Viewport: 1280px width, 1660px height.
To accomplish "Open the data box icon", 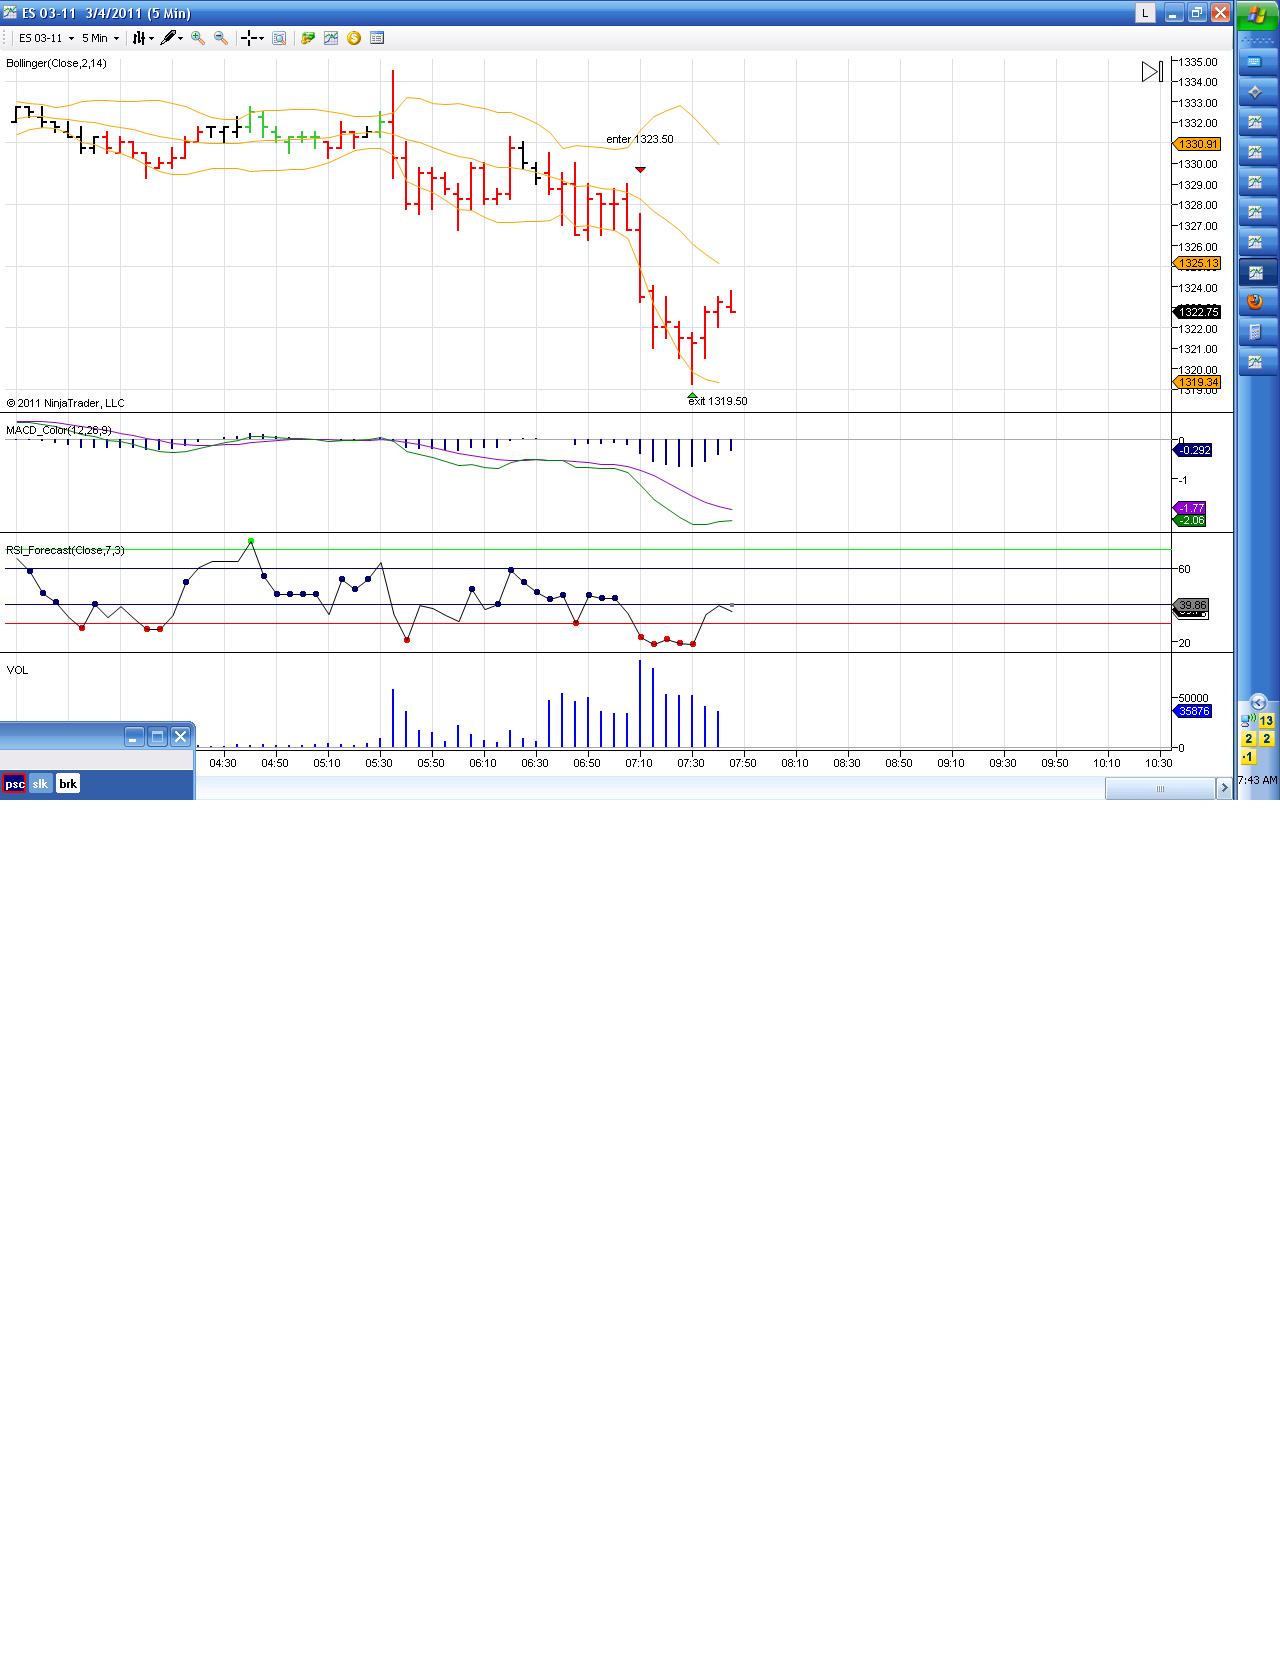I will [279, 38].
